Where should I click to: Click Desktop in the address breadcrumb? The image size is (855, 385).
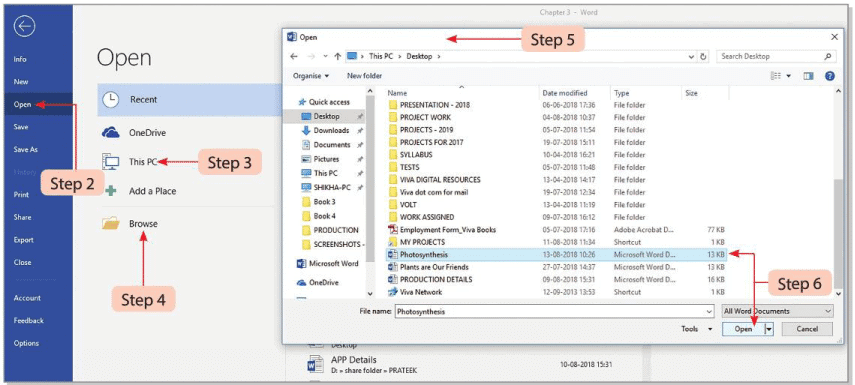coord(419,56)
